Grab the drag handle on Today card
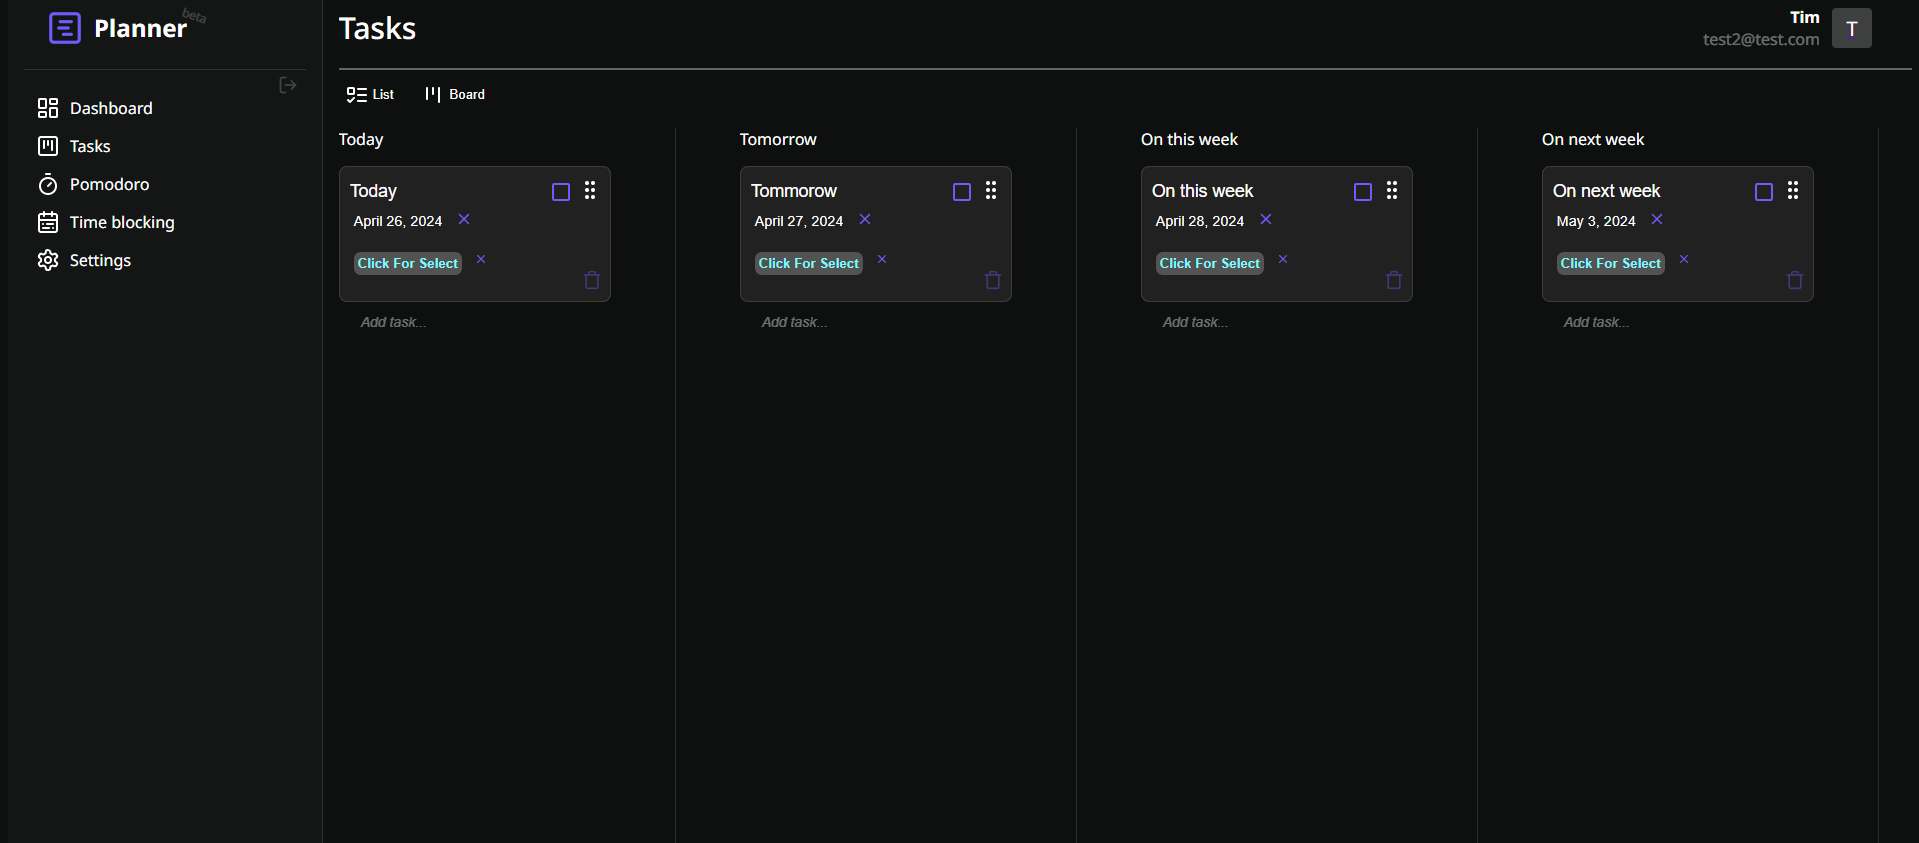This screenshot has width=1919, height=843. tap(590, 190)
